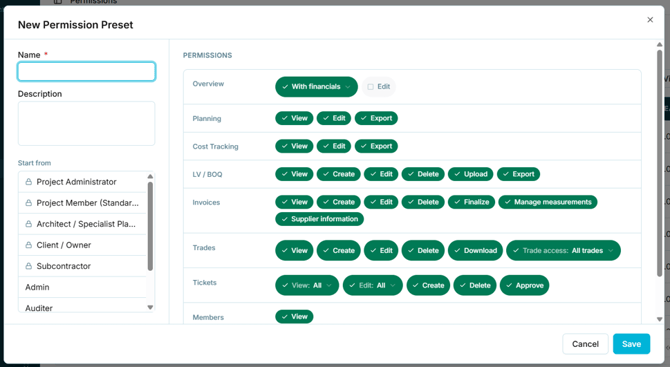Toggle LV / BOQ Edit permission
Screen dimensions: 670x367
[381, 174]
